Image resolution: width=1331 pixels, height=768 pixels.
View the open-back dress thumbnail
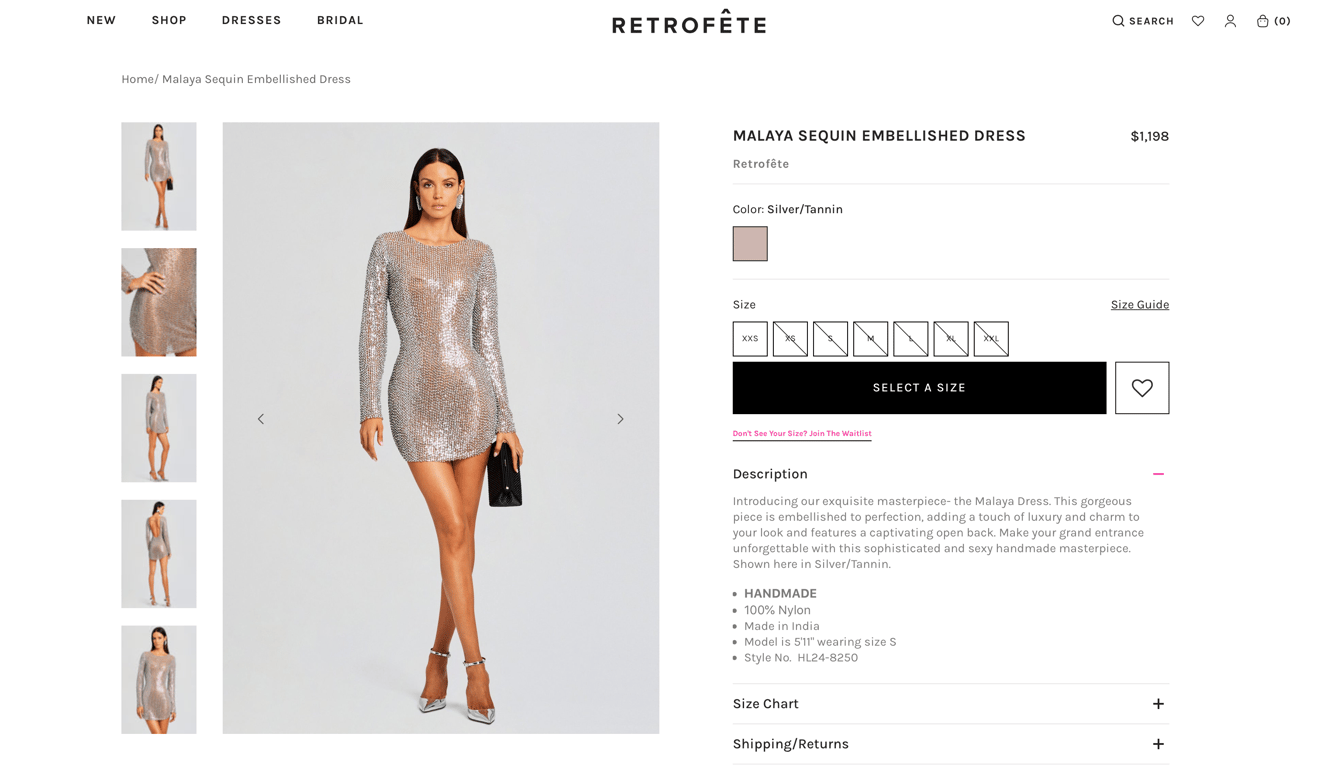(x=159, y=554)
